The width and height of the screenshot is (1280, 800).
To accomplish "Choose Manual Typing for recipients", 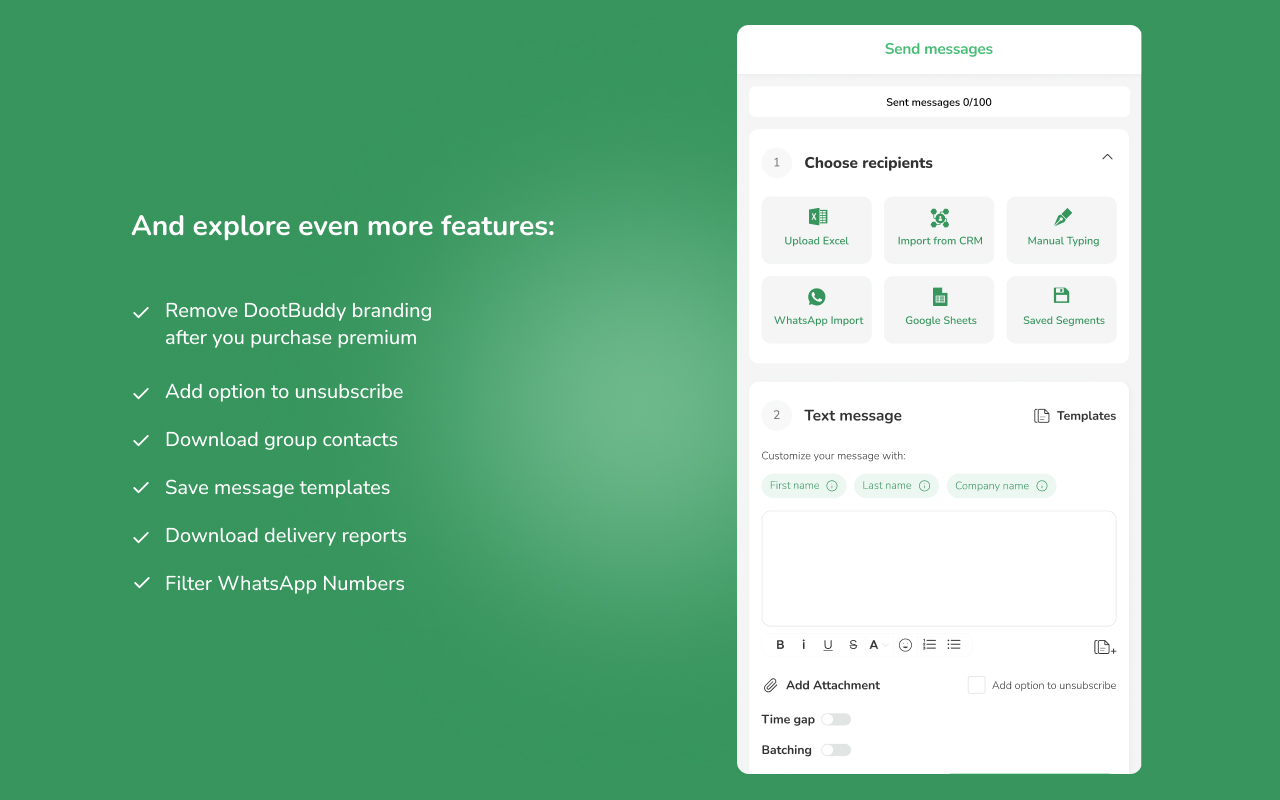I will [x=1062, y=230].
